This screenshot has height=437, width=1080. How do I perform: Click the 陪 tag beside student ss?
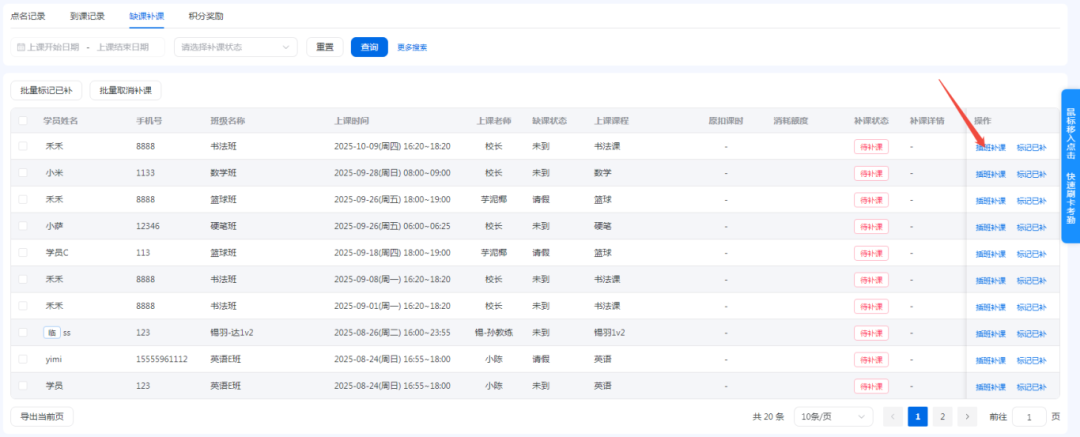point(52,332)
